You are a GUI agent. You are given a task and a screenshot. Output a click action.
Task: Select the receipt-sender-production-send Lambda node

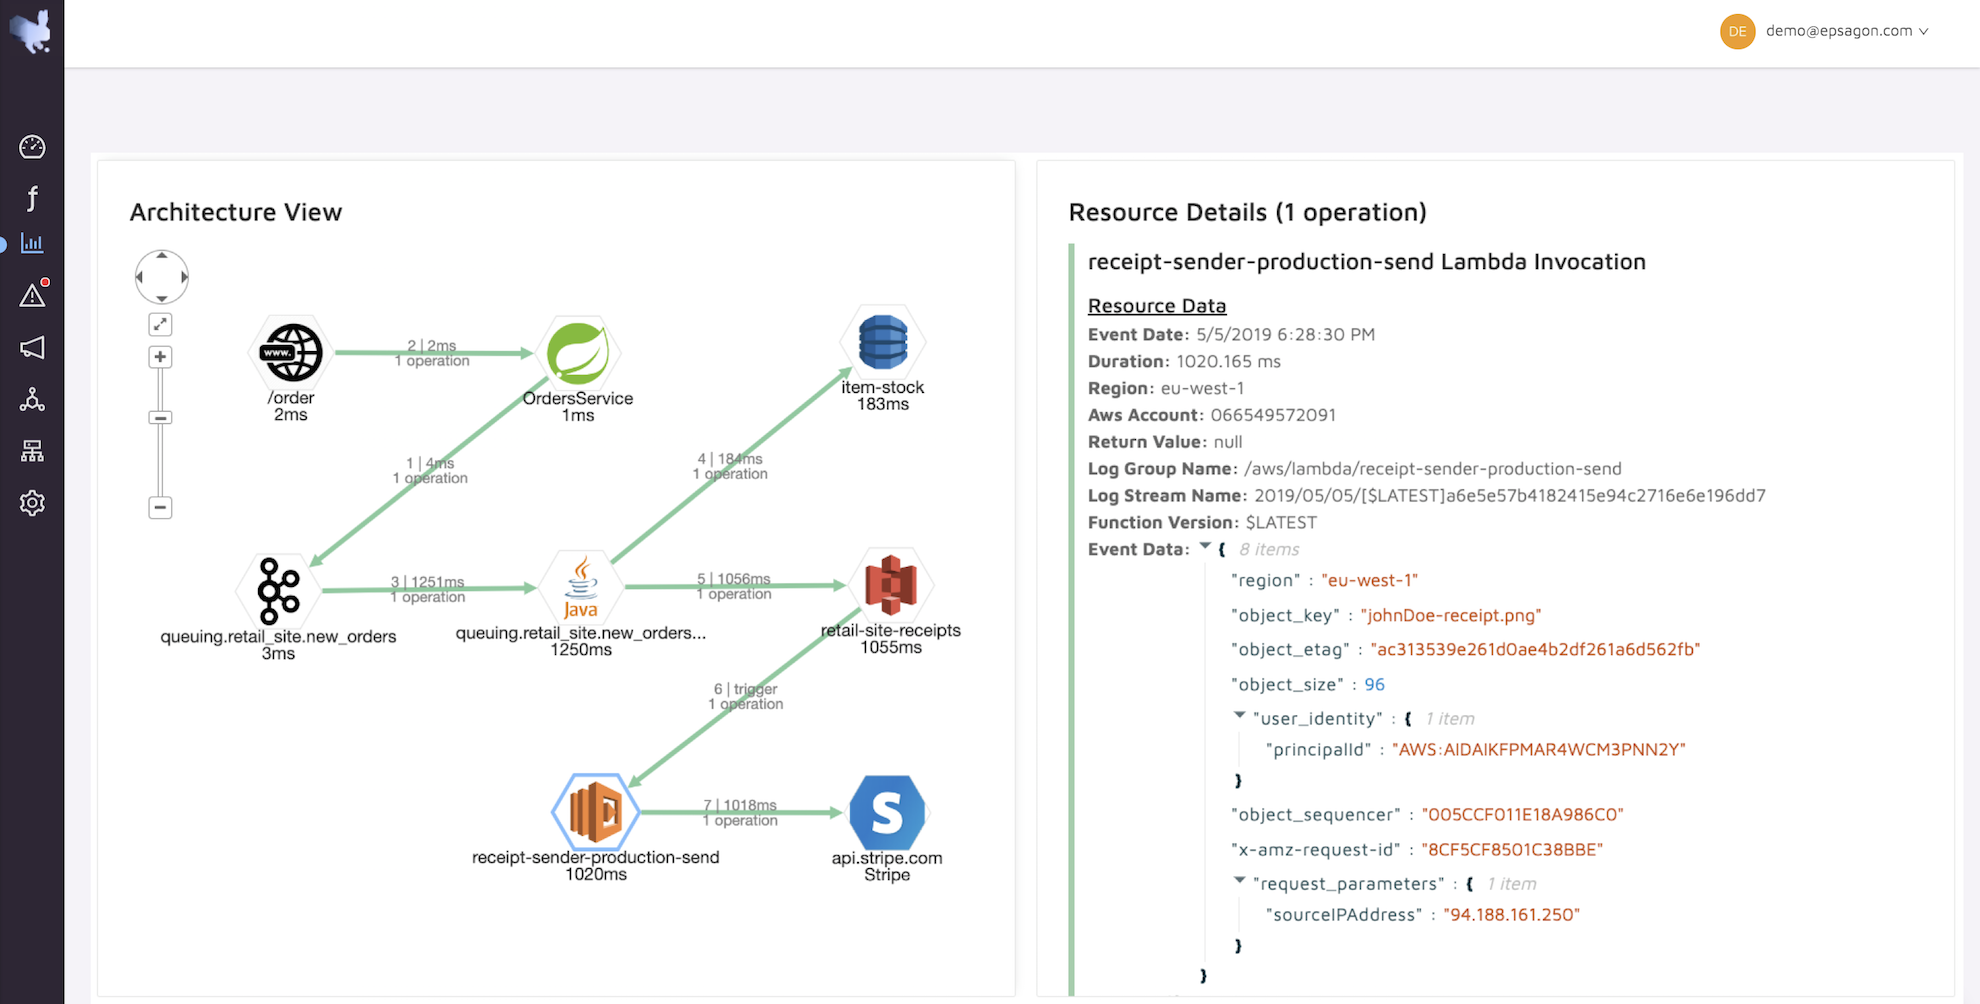596,811
